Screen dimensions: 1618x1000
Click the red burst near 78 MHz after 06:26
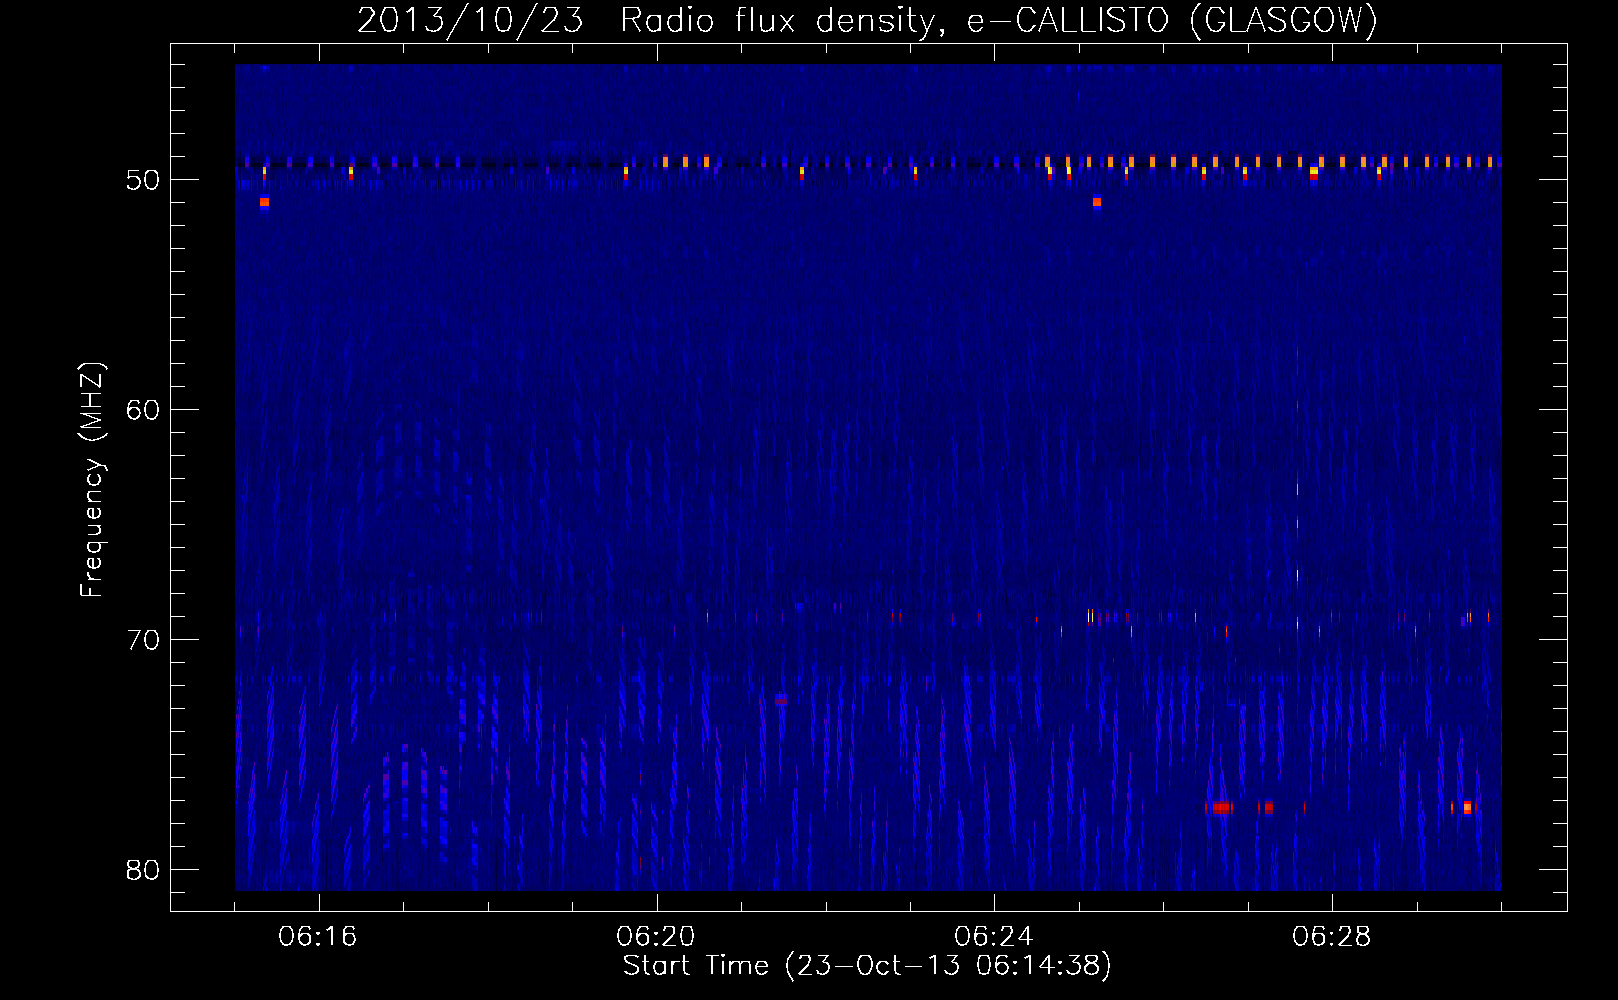pos(1220,807)
